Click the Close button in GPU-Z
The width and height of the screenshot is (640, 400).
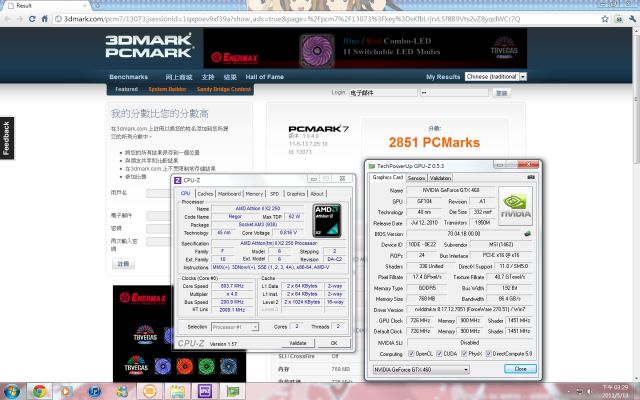click(x=520, y=369)
